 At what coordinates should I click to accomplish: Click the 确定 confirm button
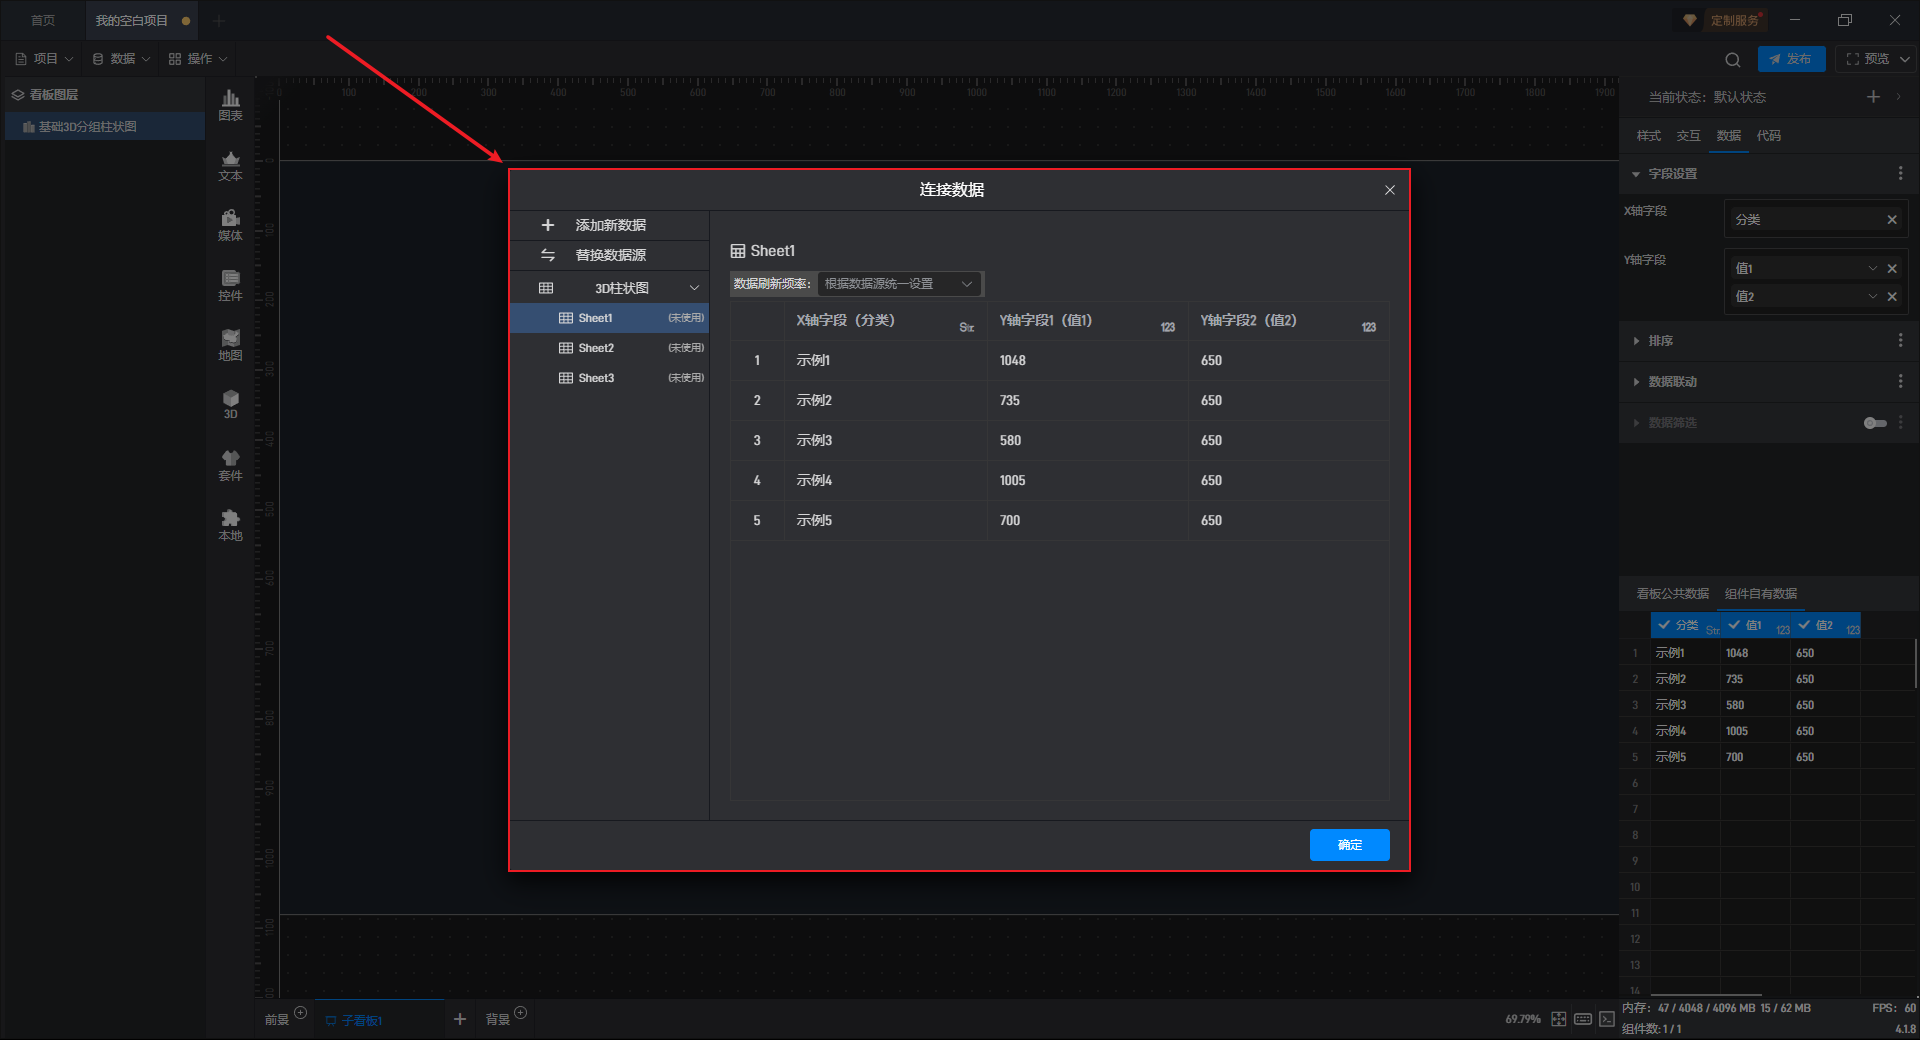click(1349, 845)
